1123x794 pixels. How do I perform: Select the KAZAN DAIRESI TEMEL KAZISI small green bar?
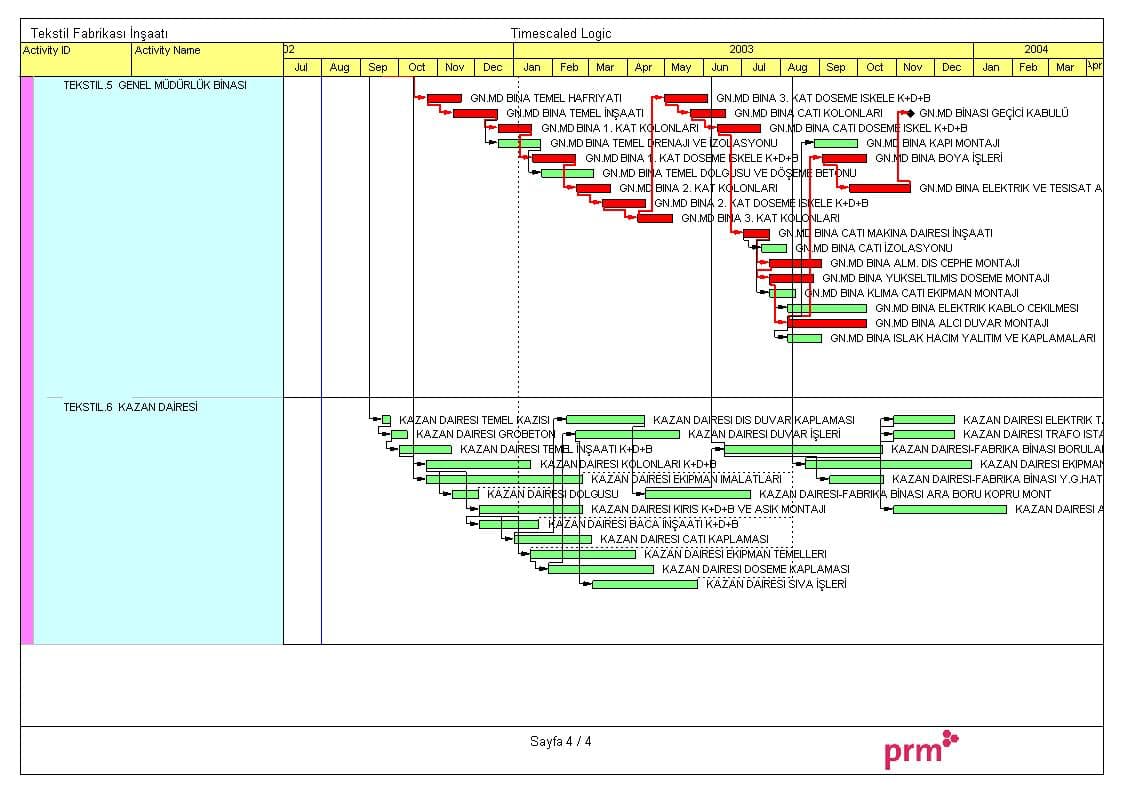[386, 419]
